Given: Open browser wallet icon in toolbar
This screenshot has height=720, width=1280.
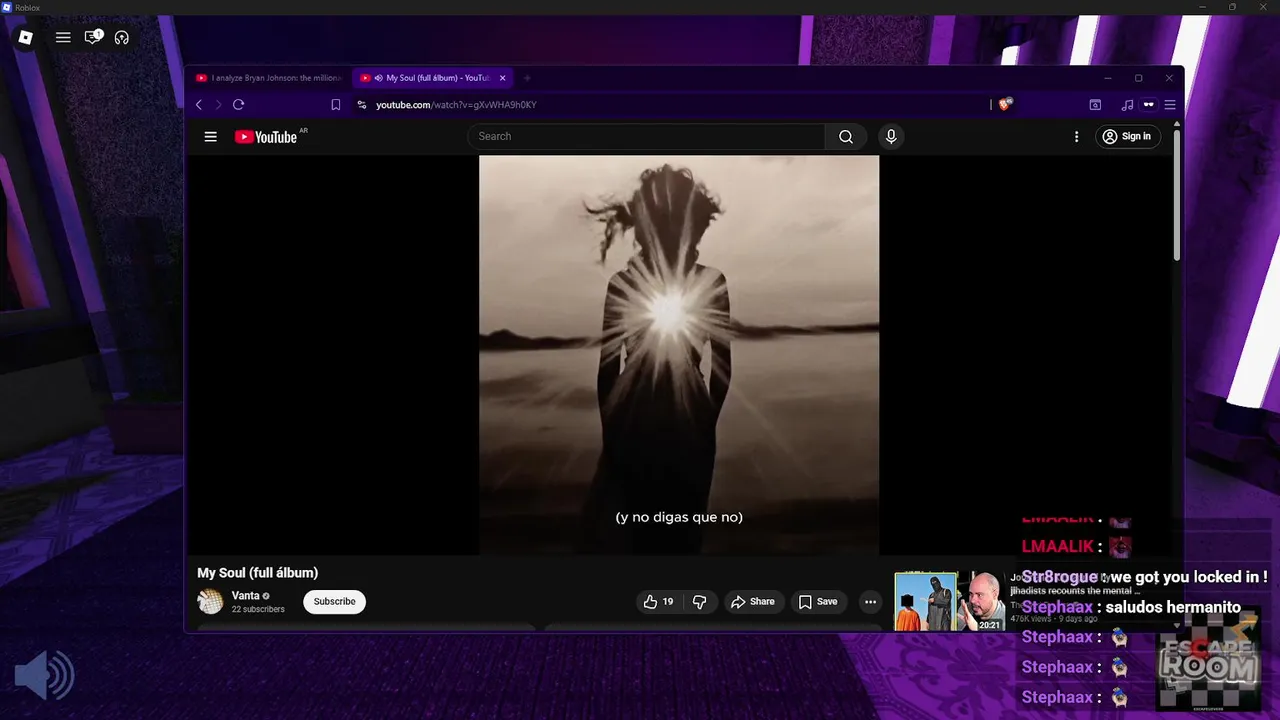Looking at the screenshot, I should pos(1095,105).
